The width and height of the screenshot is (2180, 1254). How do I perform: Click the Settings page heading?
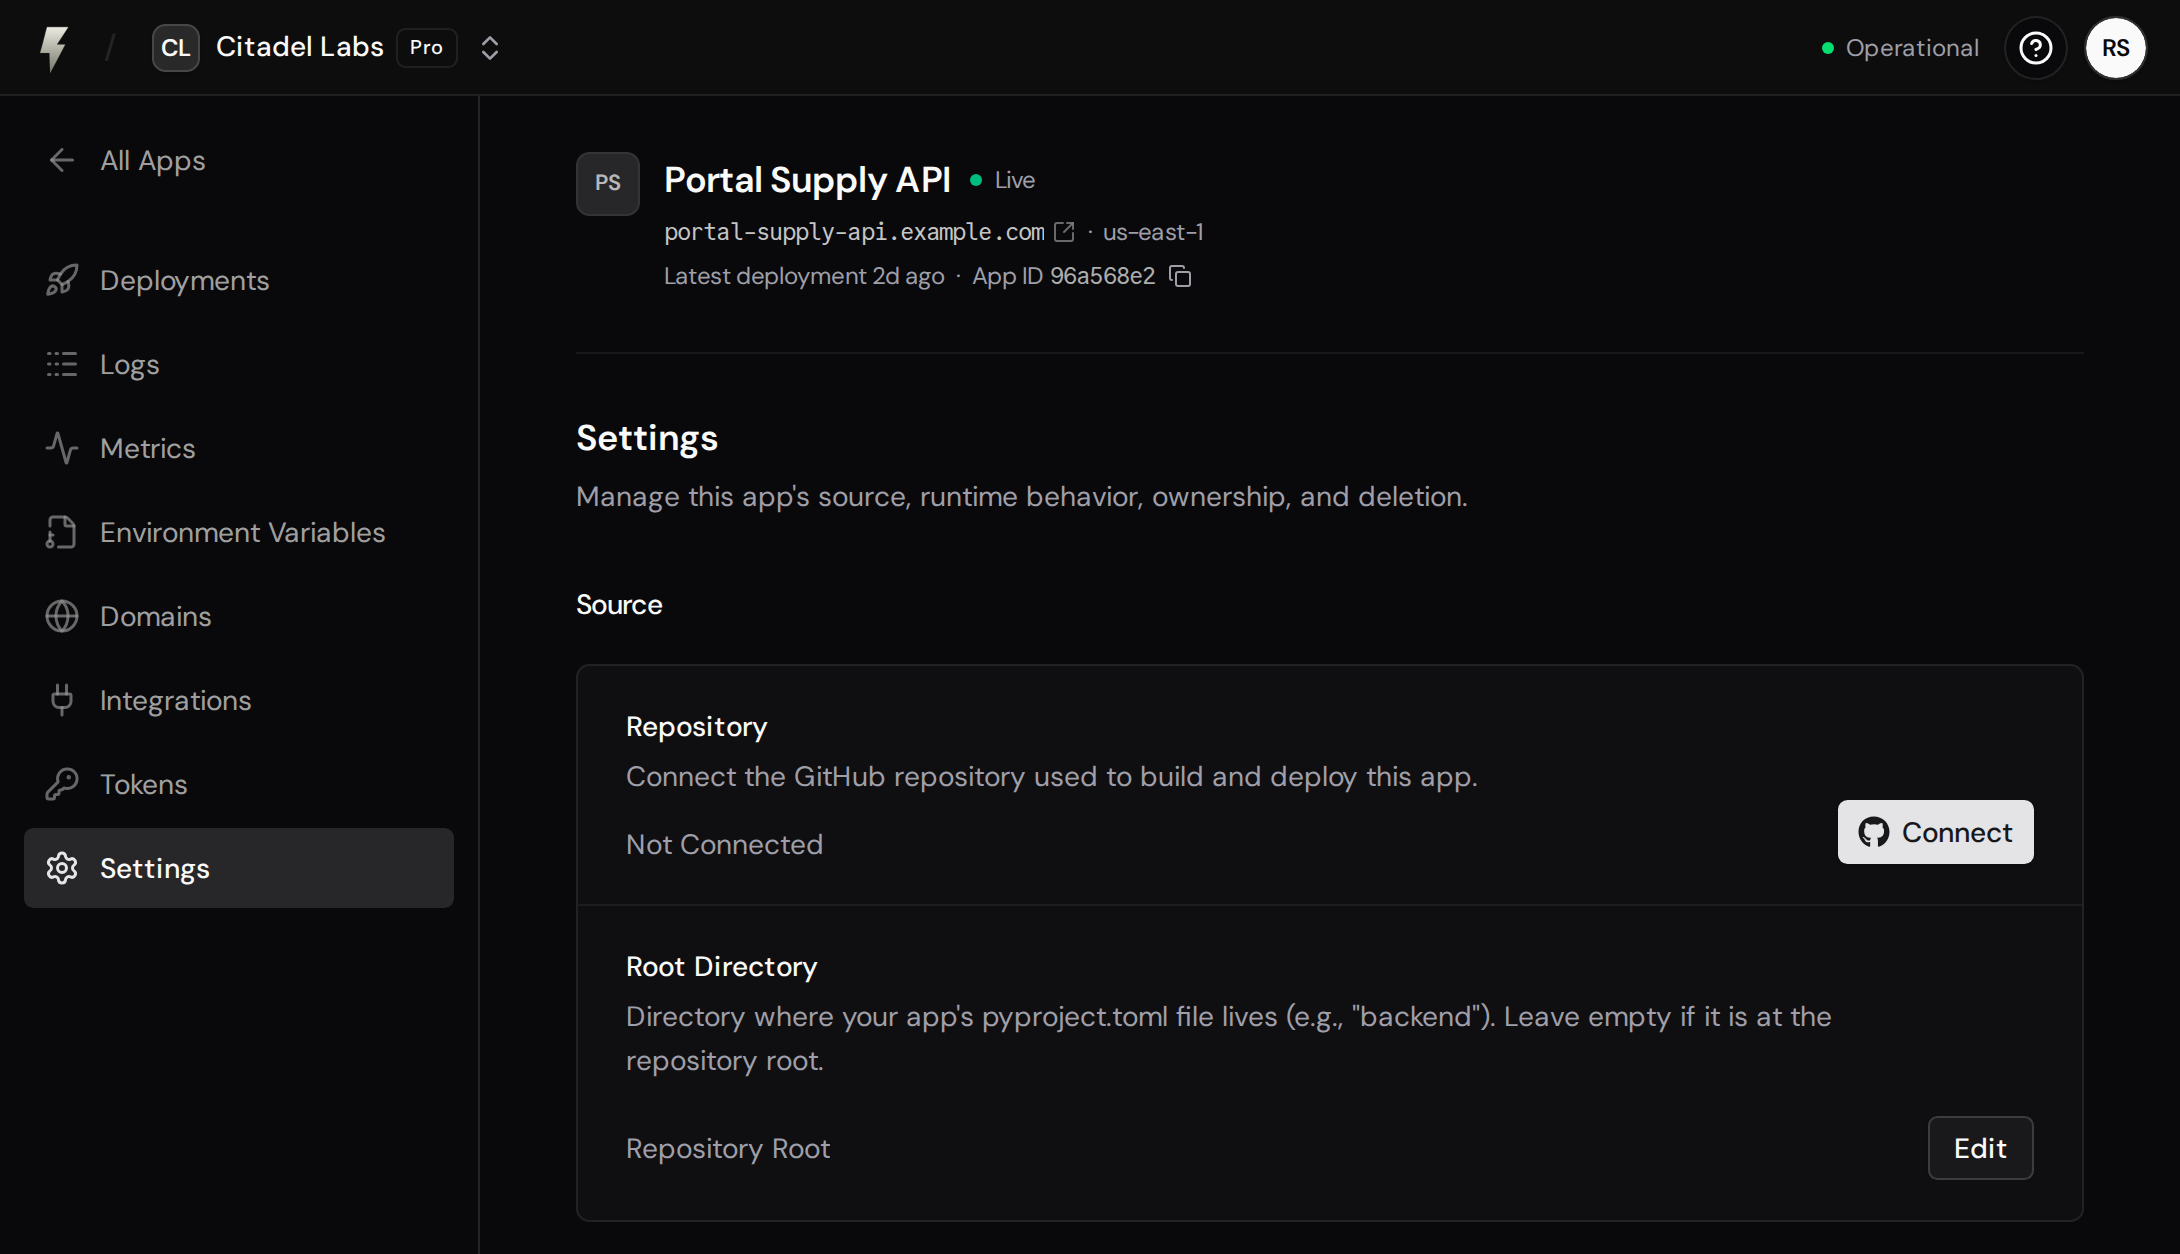click(x=647, y=438)
